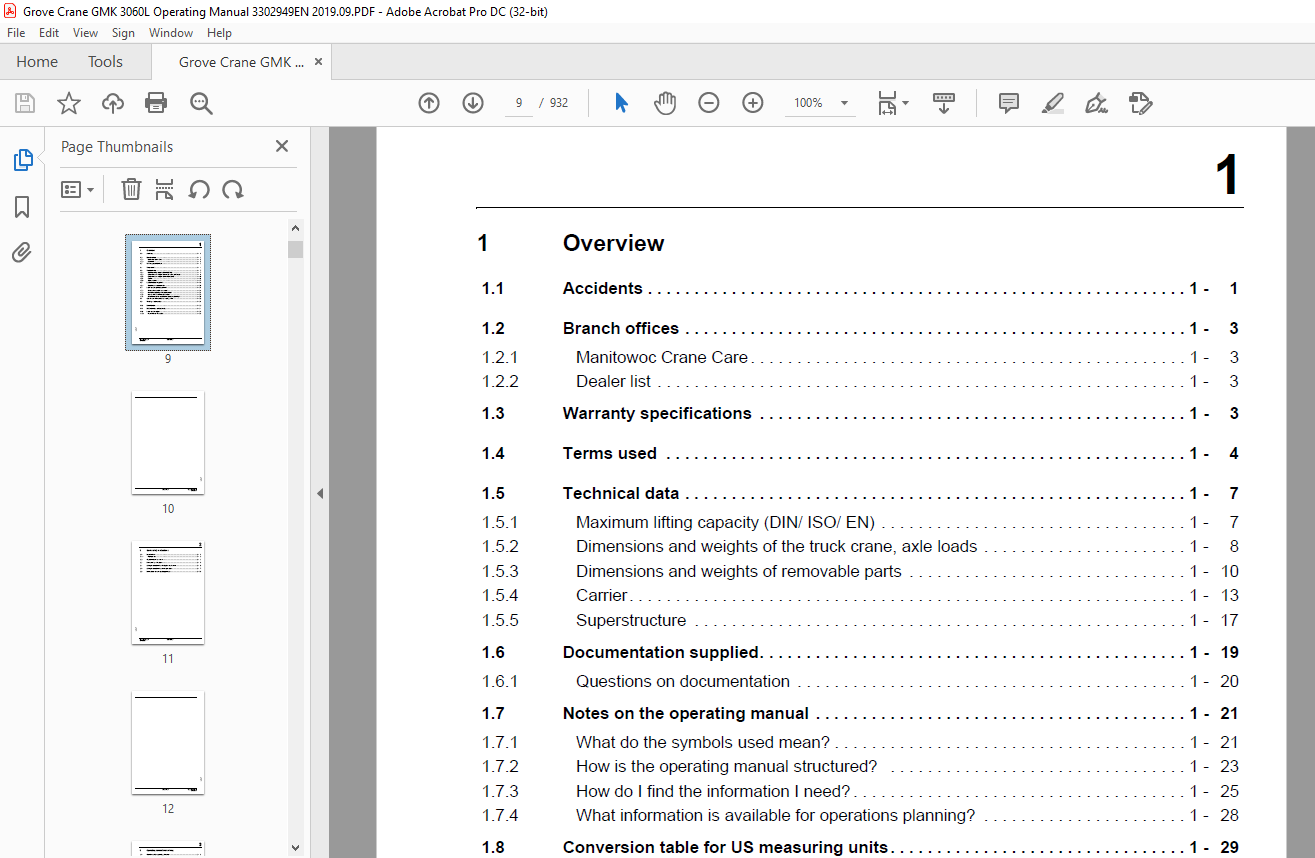Open the Help menu
This screenshot has height=858, width=1315.
point(219,33)
